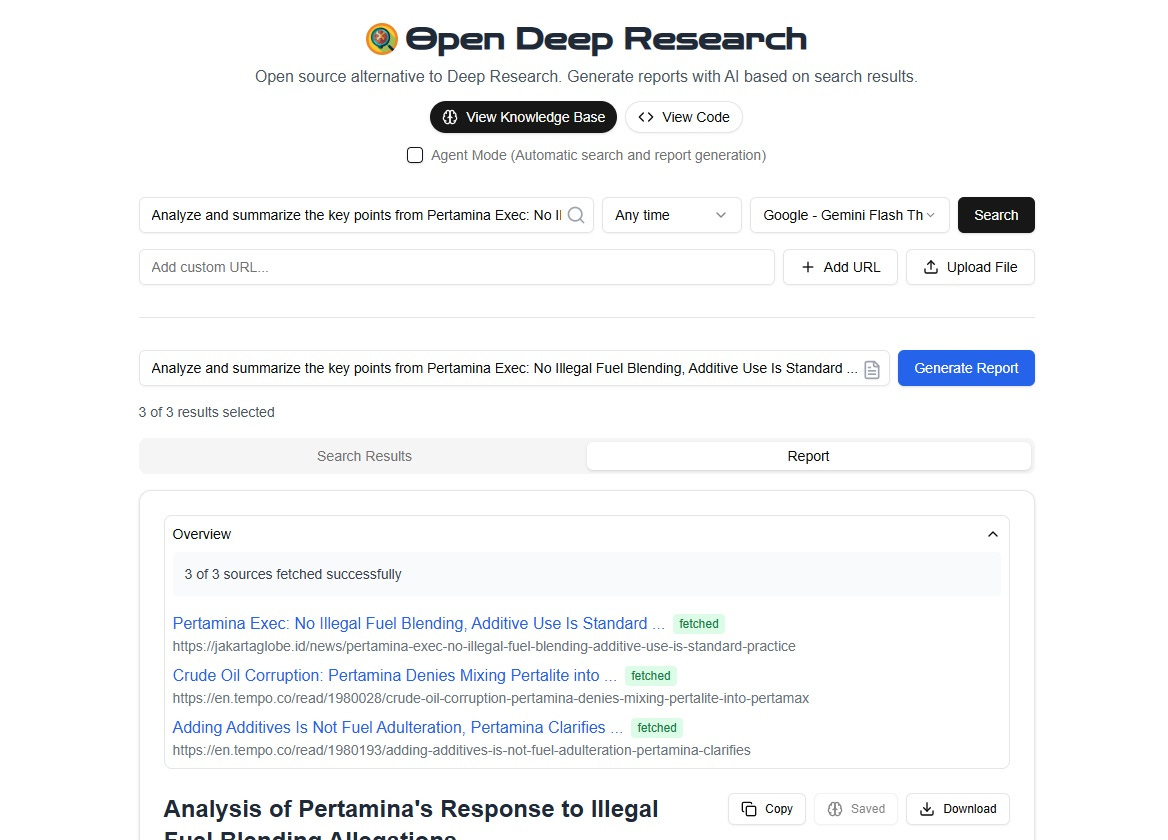Click the Overview section heading
The image size is (1168, 840).
[202, 535]
